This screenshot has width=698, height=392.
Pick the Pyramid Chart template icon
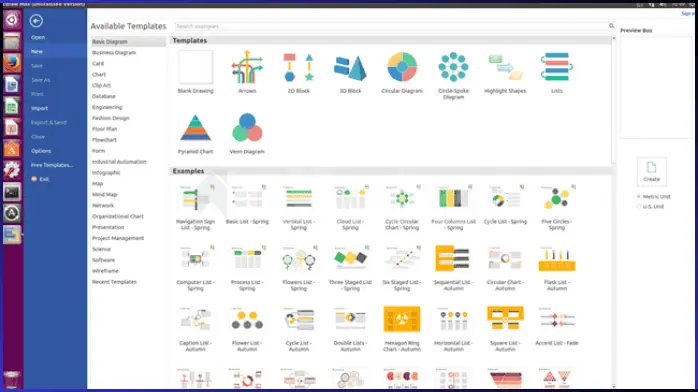[195, 128]
